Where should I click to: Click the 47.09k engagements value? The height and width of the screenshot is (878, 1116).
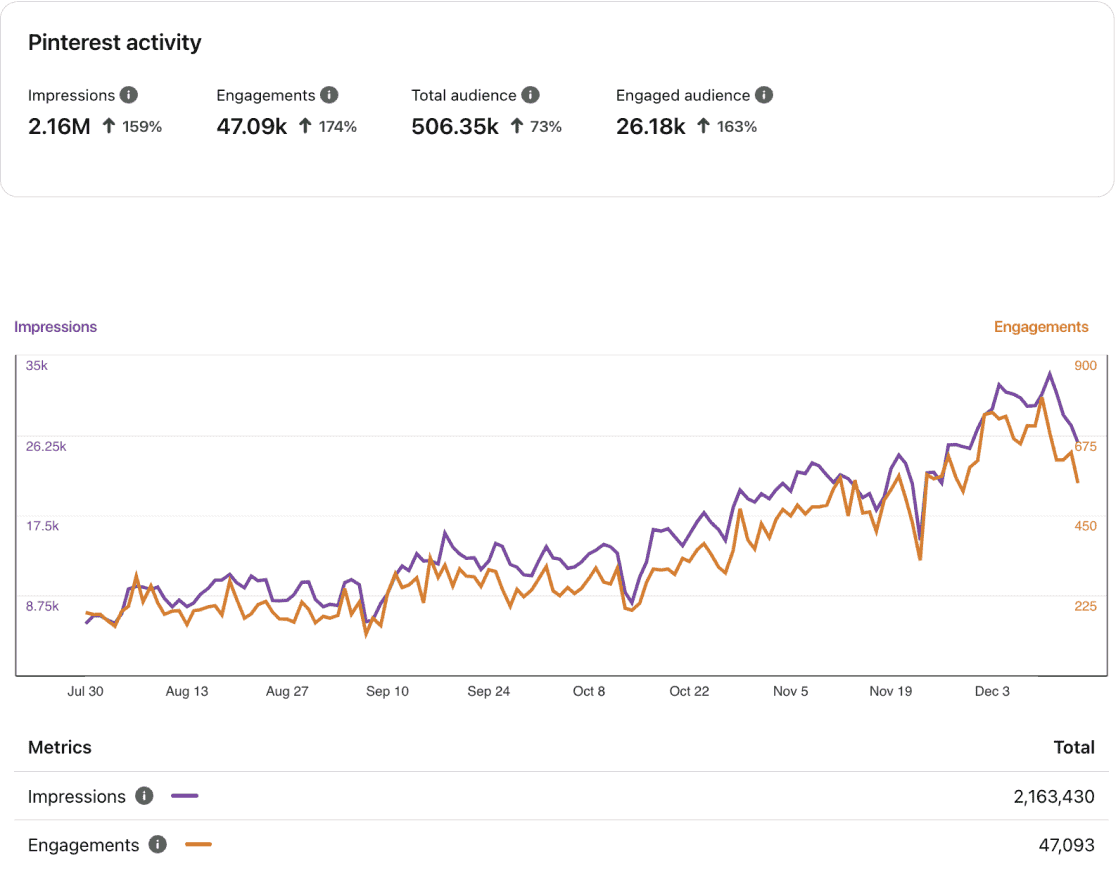pyautogui.click(x=250, y=126)
